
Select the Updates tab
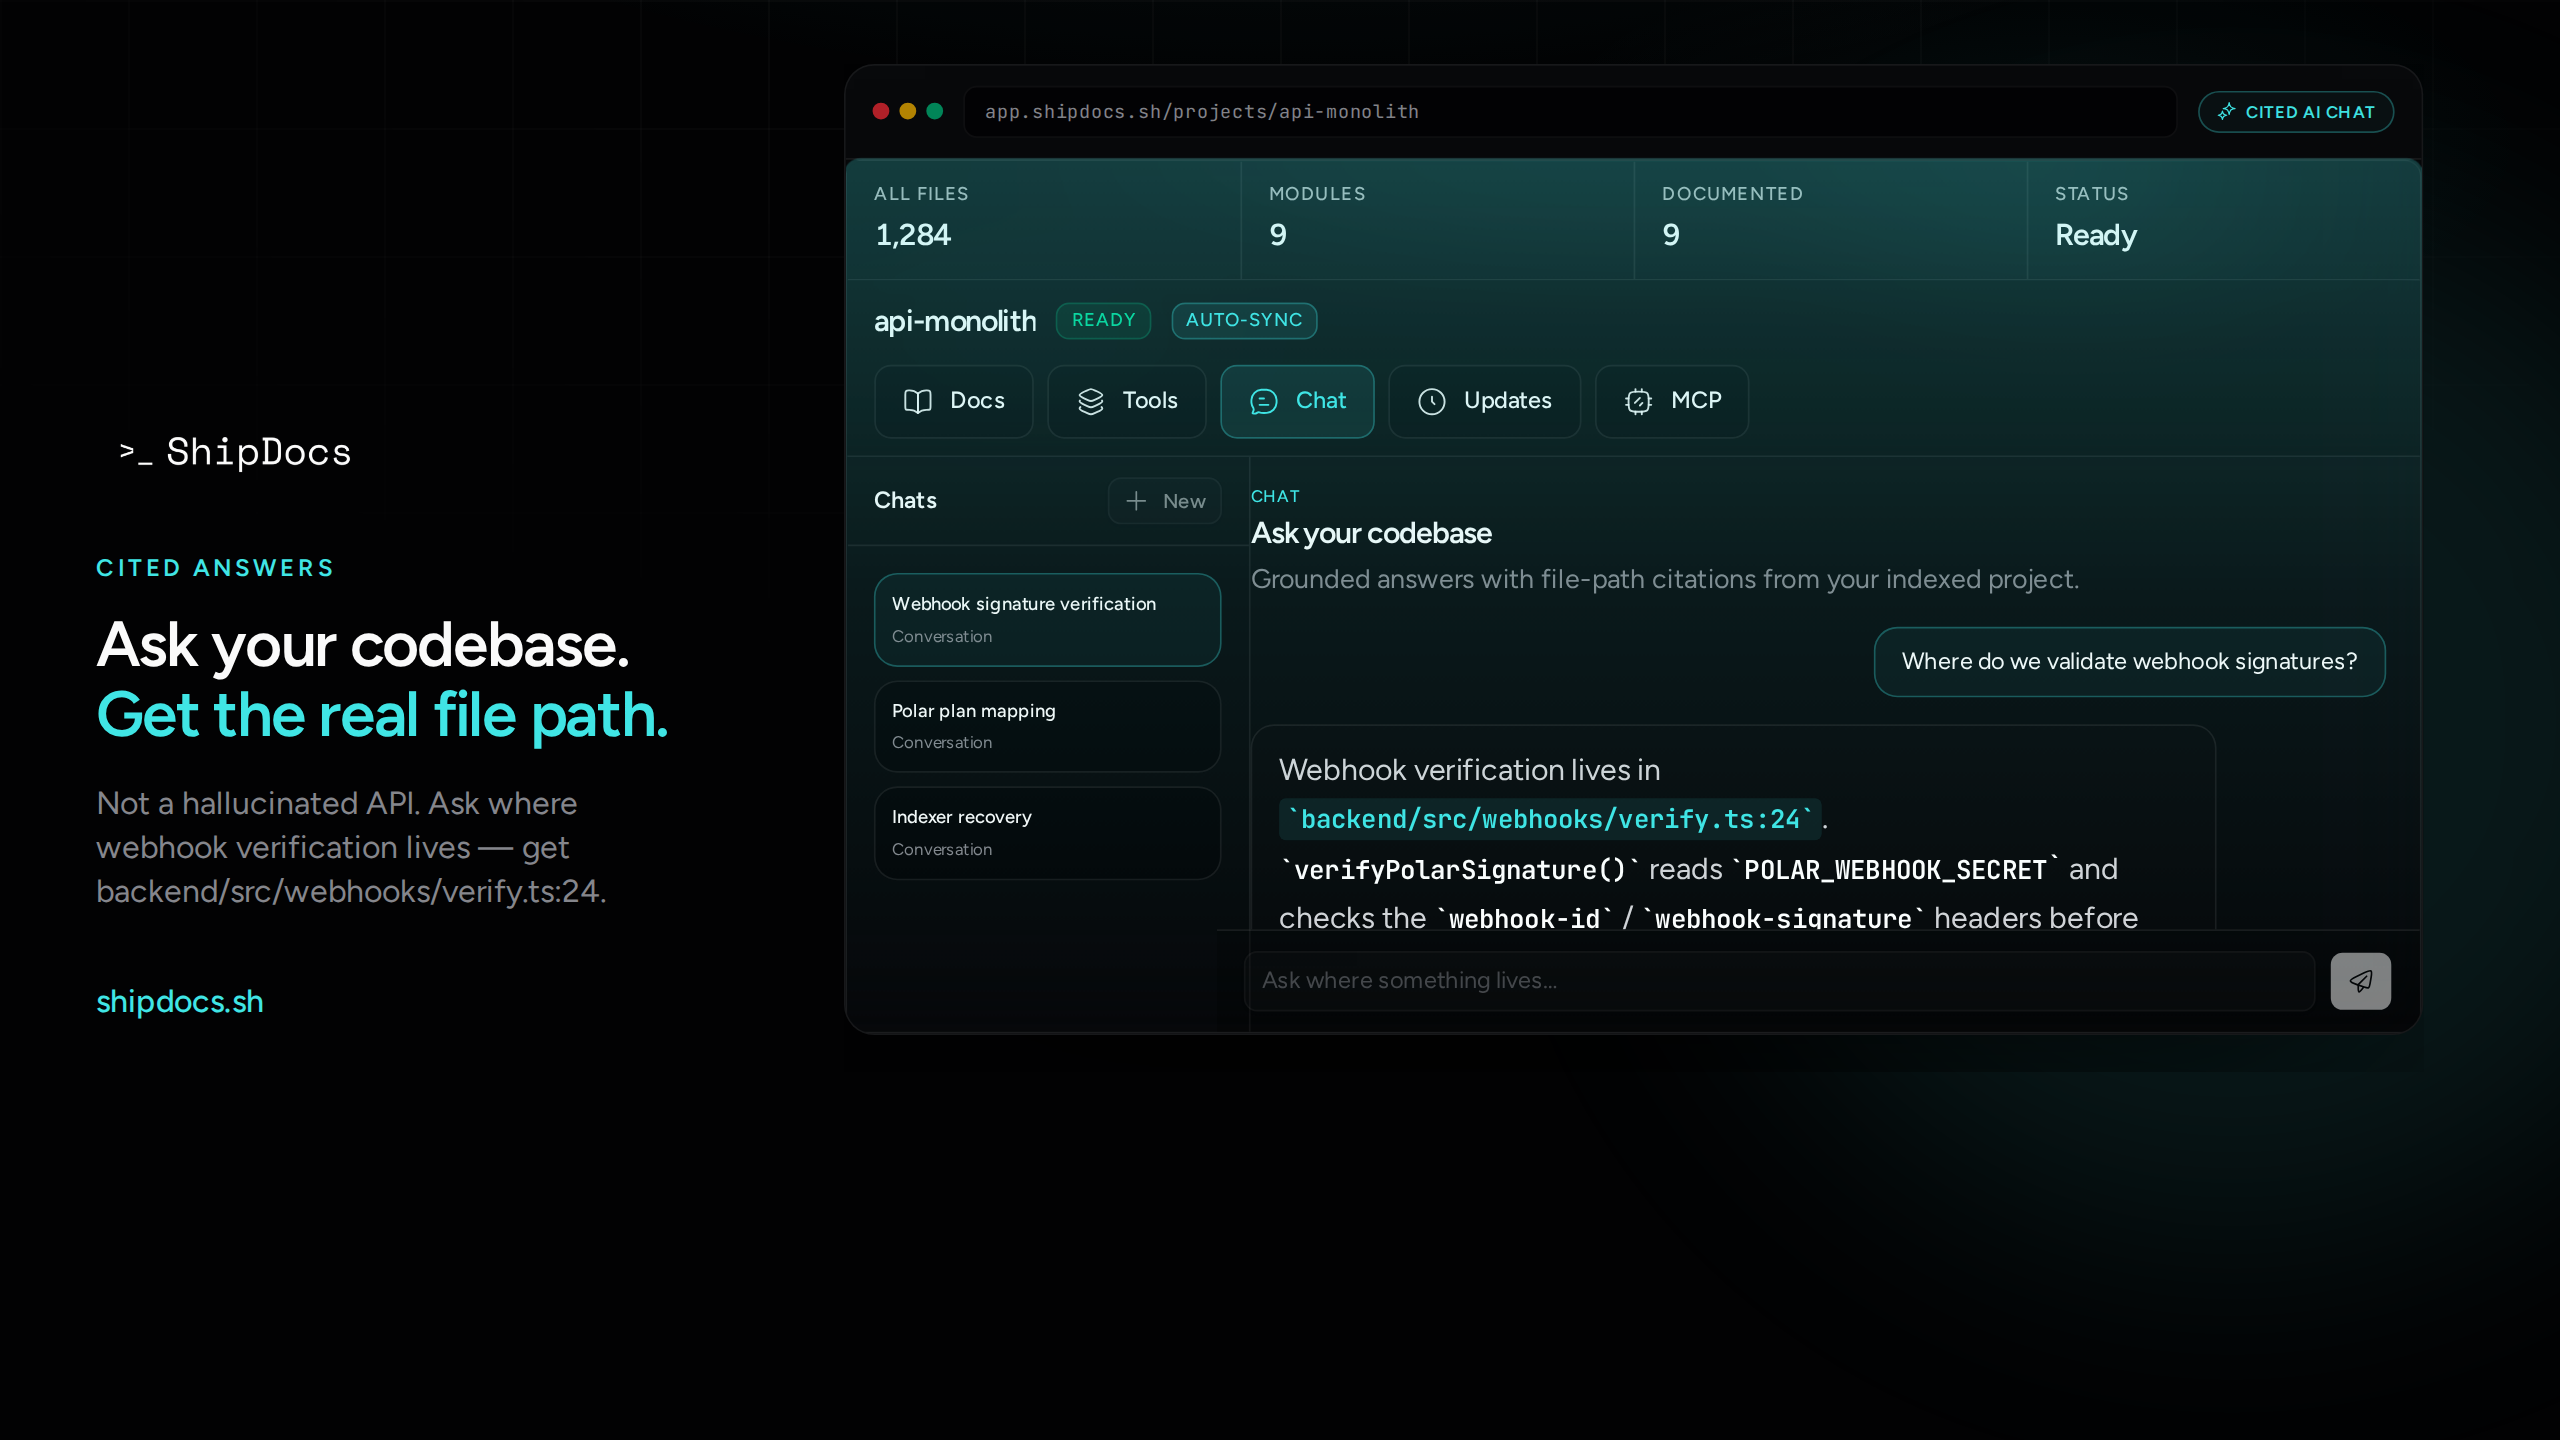click(x=1484, y=401)
